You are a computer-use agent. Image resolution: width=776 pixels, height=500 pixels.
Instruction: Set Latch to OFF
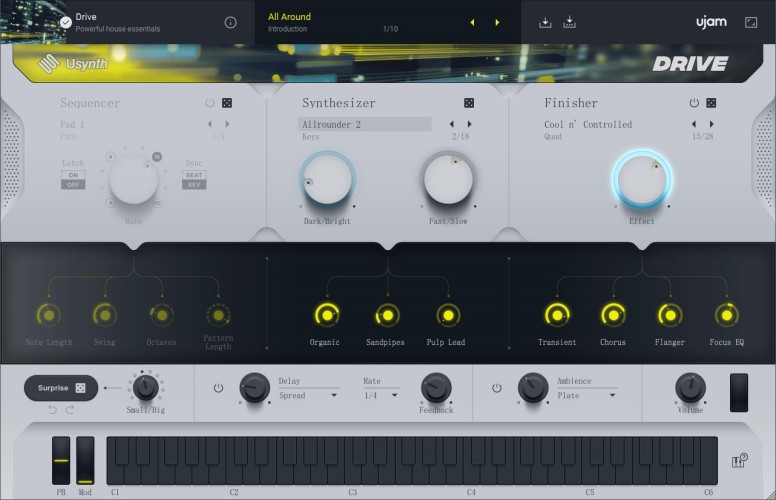pos(73,185)
